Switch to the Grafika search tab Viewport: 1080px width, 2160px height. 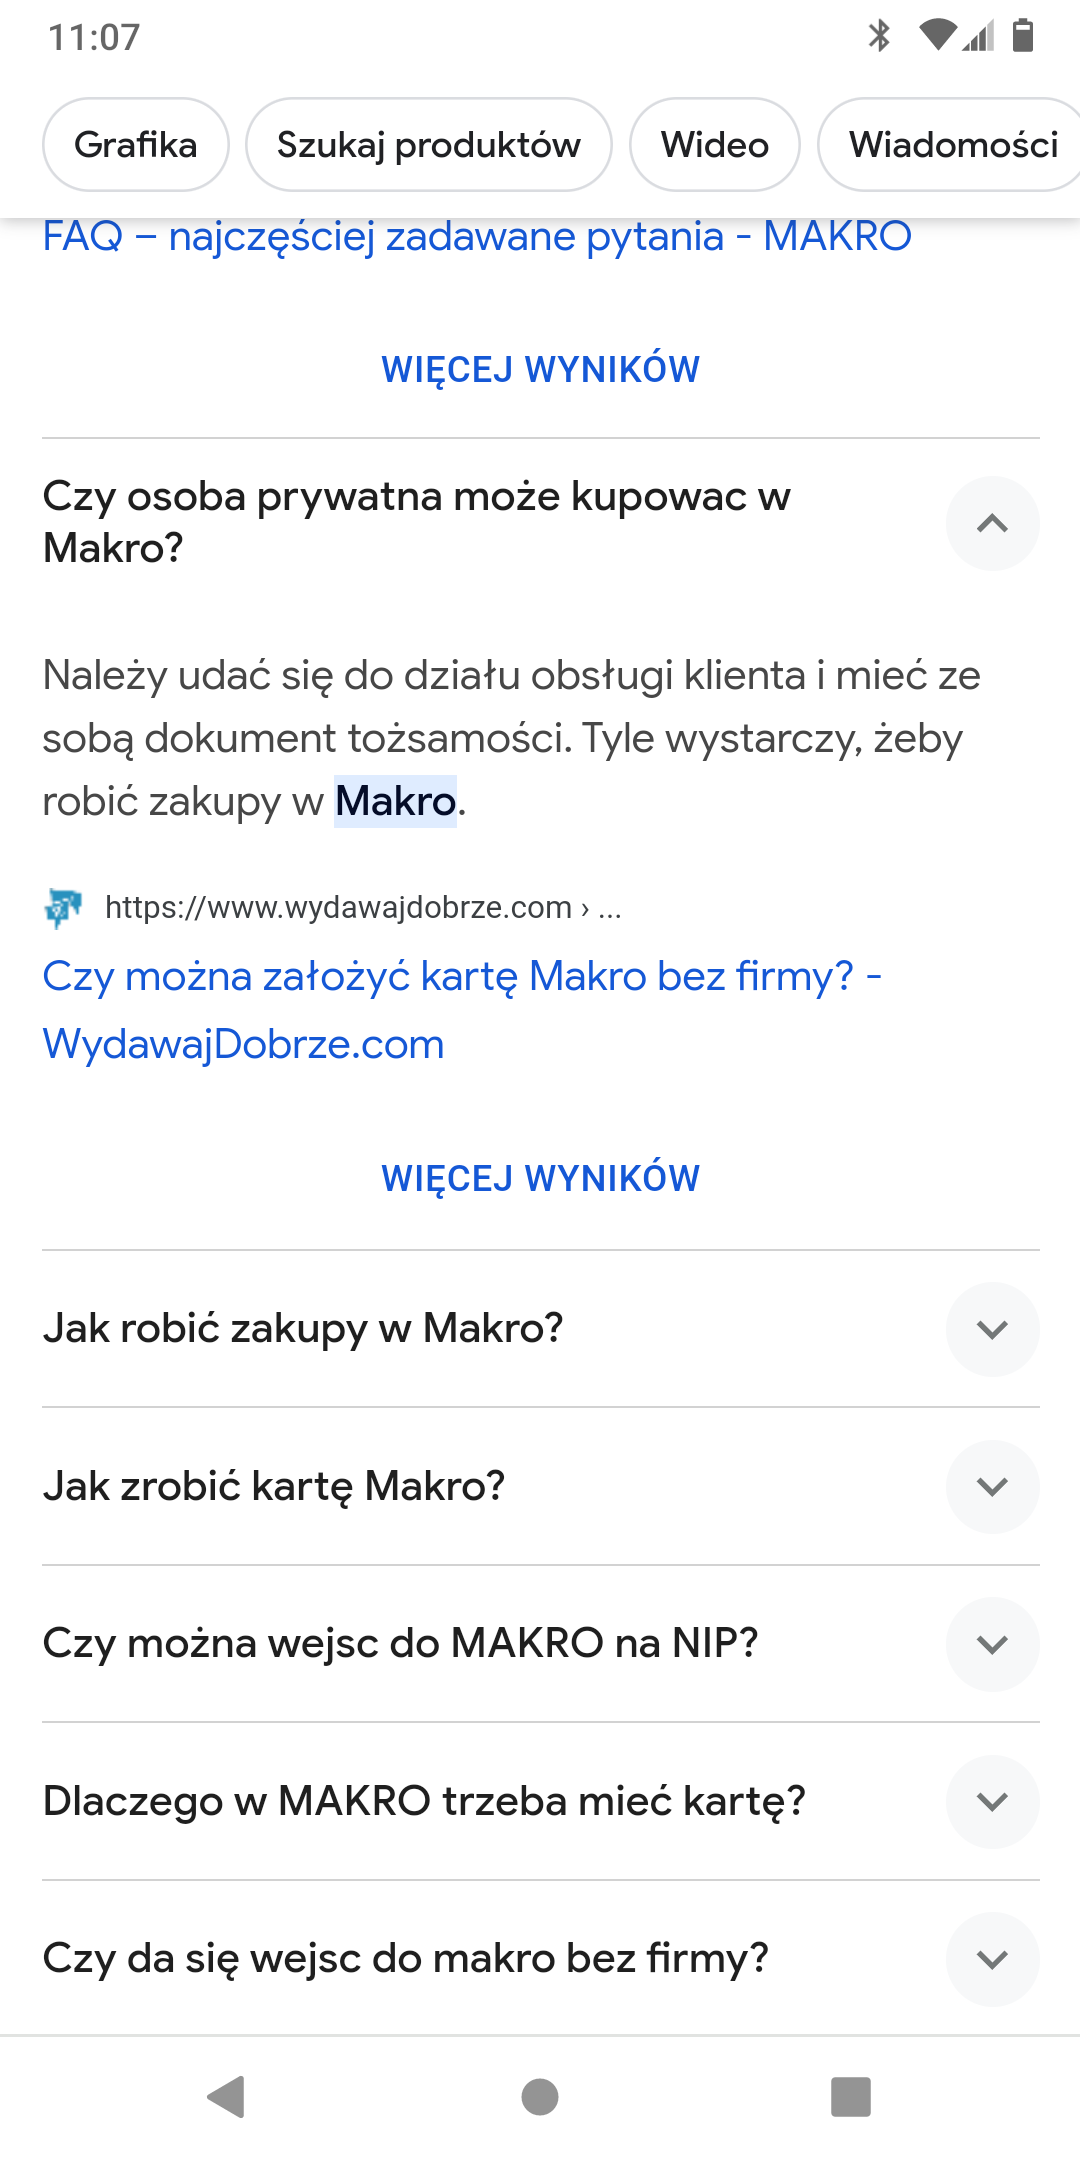pos(136,145)
